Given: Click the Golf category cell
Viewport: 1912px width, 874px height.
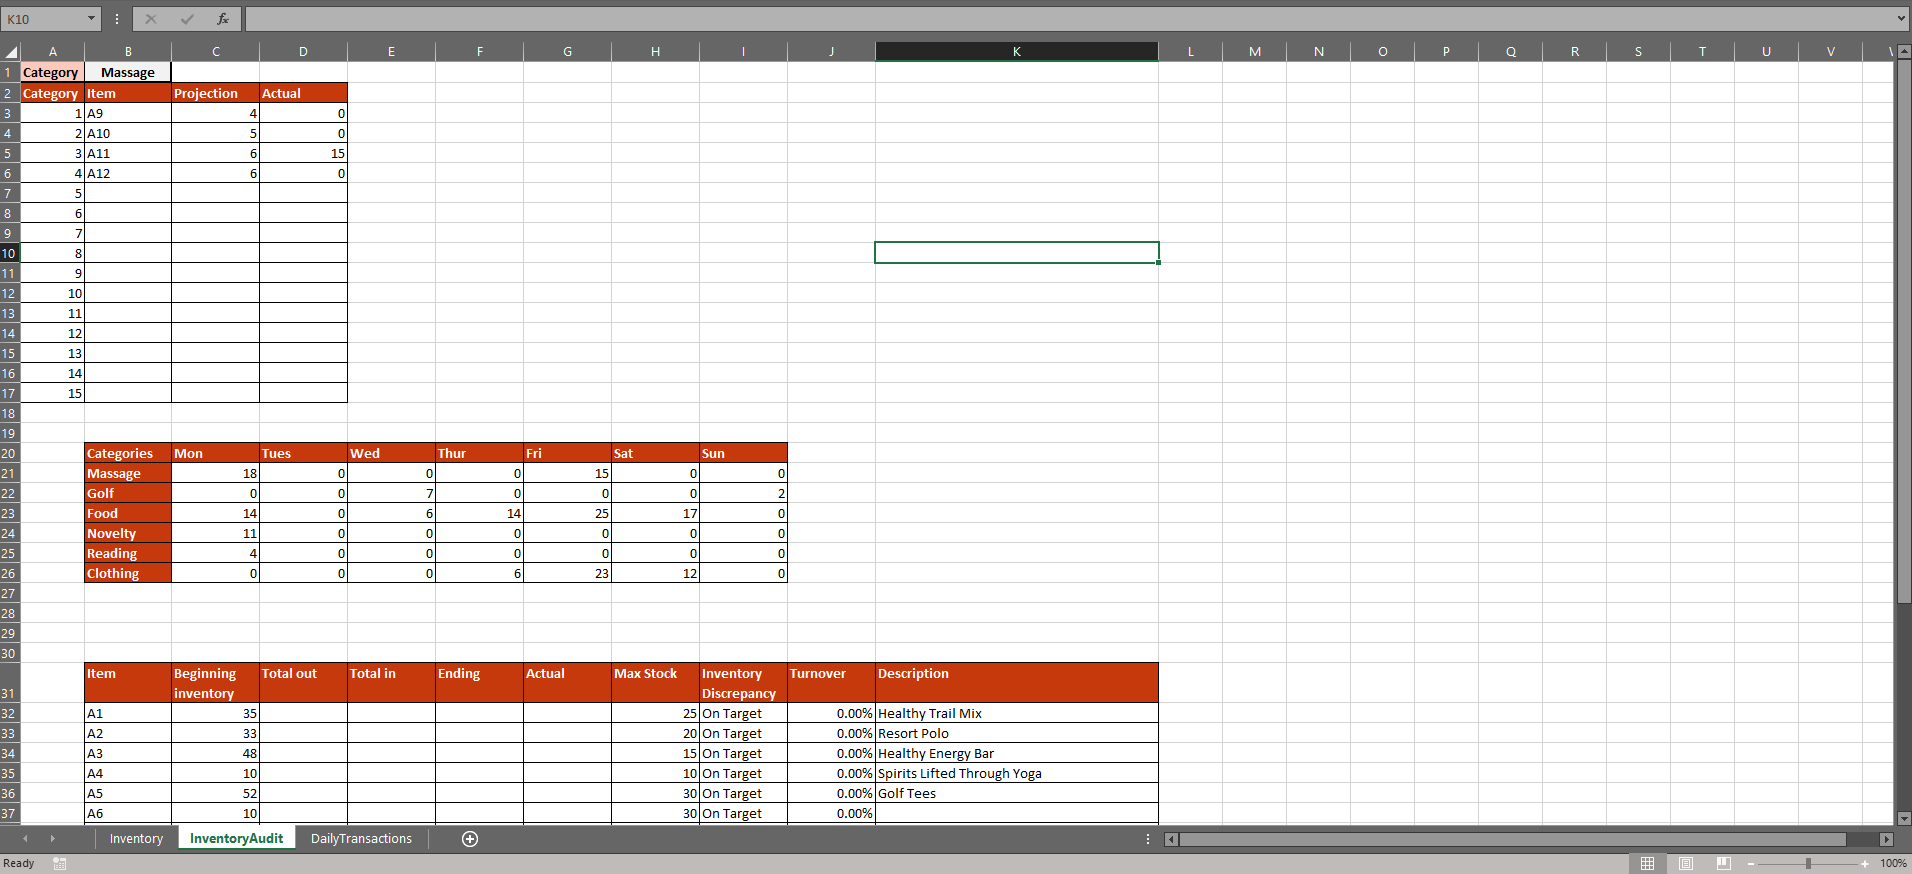Looking at the screenshot, I should pyautogui.click(x=128, y=493).
